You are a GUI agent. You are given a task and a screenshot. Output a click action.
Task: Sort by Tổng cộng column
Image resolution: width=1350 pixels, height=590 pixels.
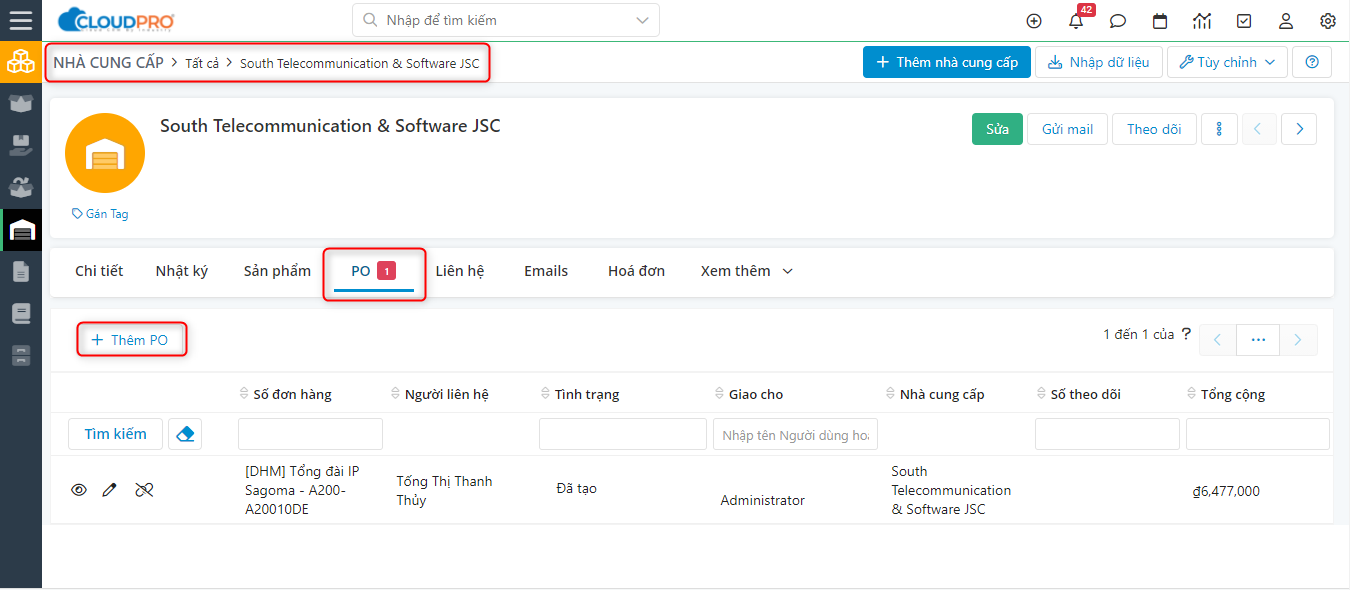tap(1226, 394)
